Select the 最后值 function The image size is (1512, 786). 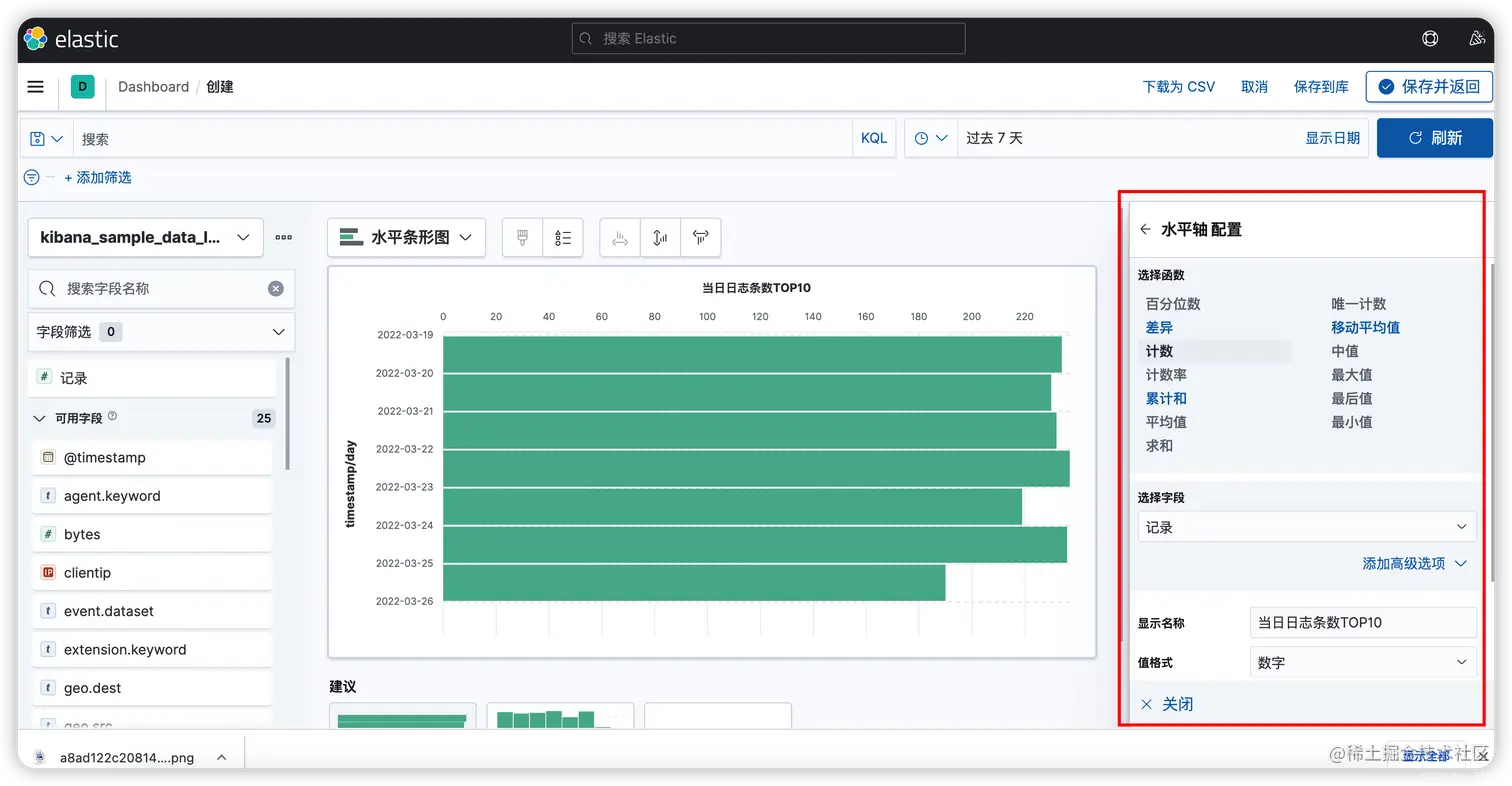click(x=1352, y=398)
